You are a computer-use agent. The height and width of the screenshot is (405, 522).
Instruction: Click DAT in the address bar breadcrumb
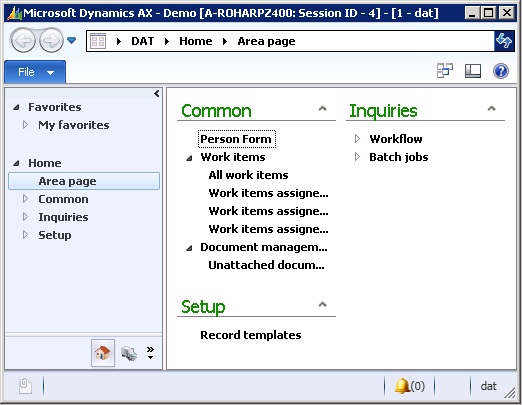coord(143,41)
